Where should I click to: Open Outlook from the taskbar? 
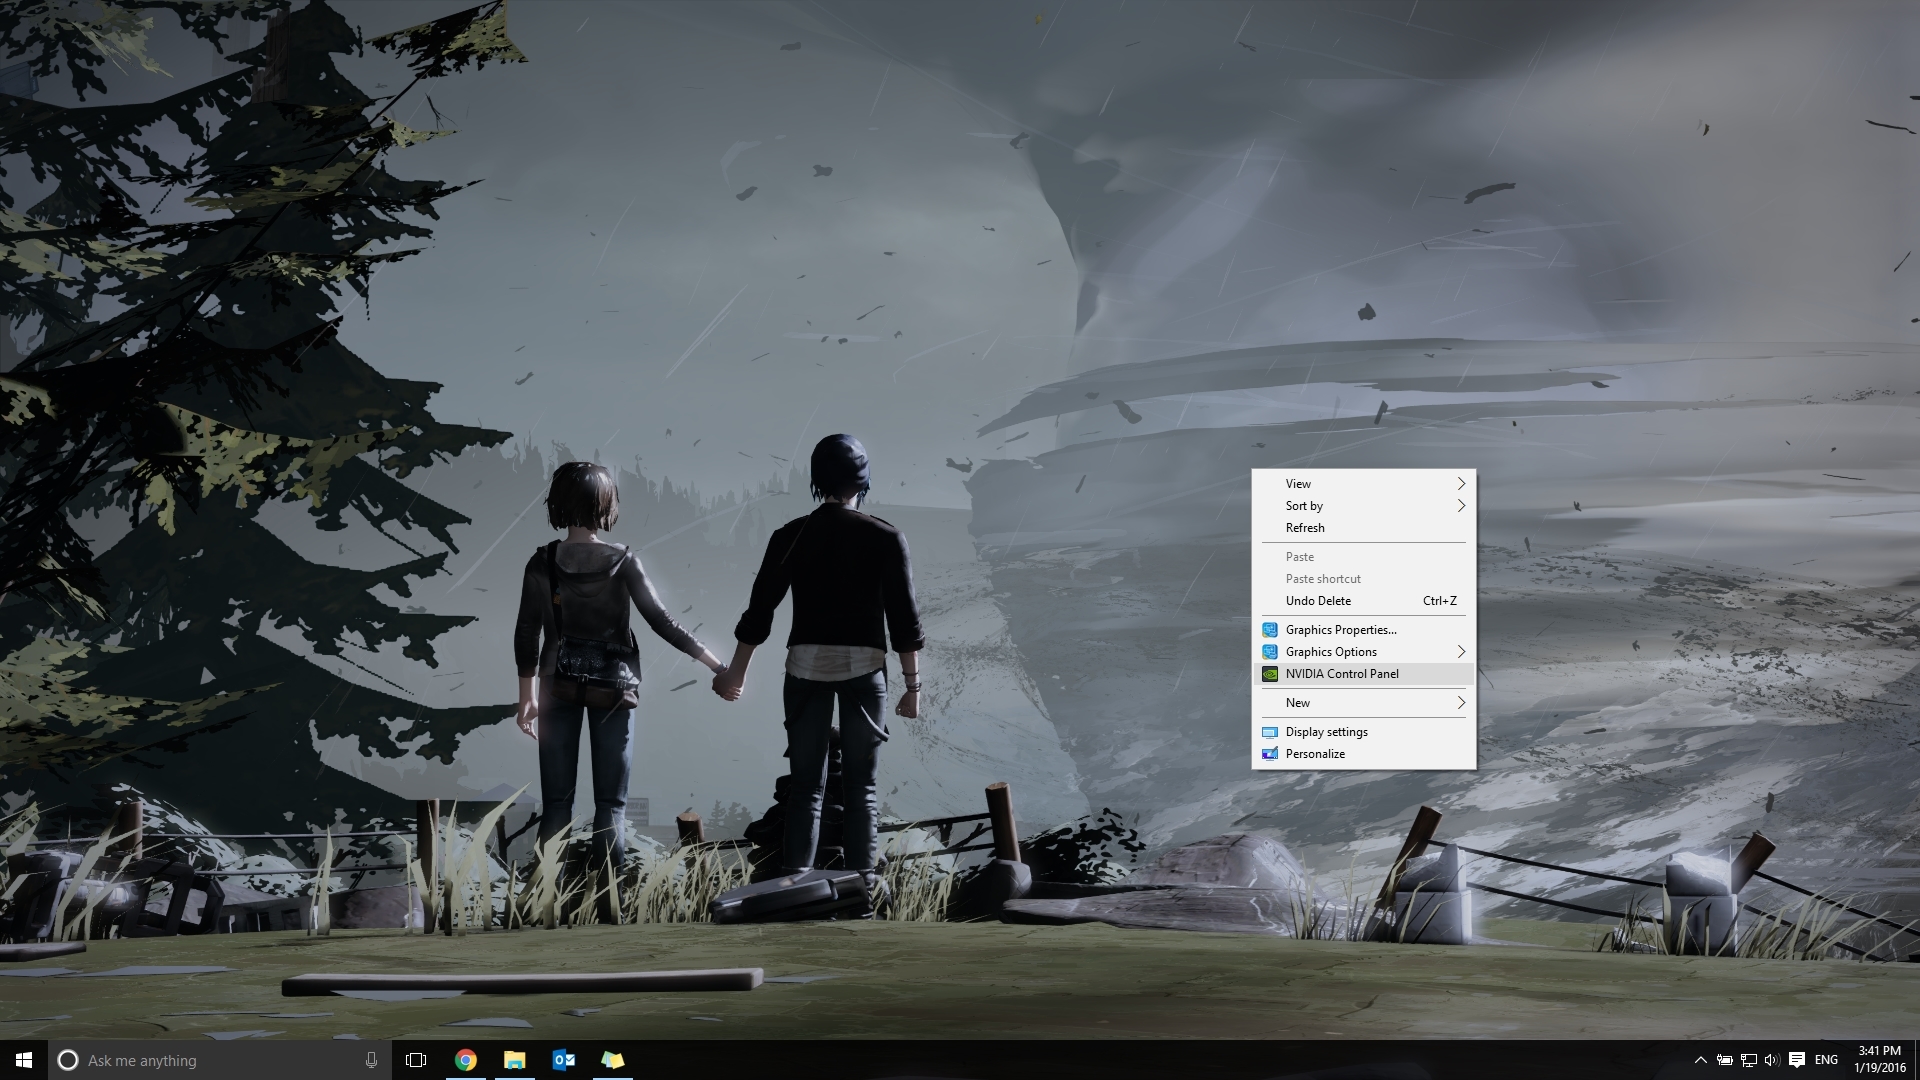[x=565, y=1060]
